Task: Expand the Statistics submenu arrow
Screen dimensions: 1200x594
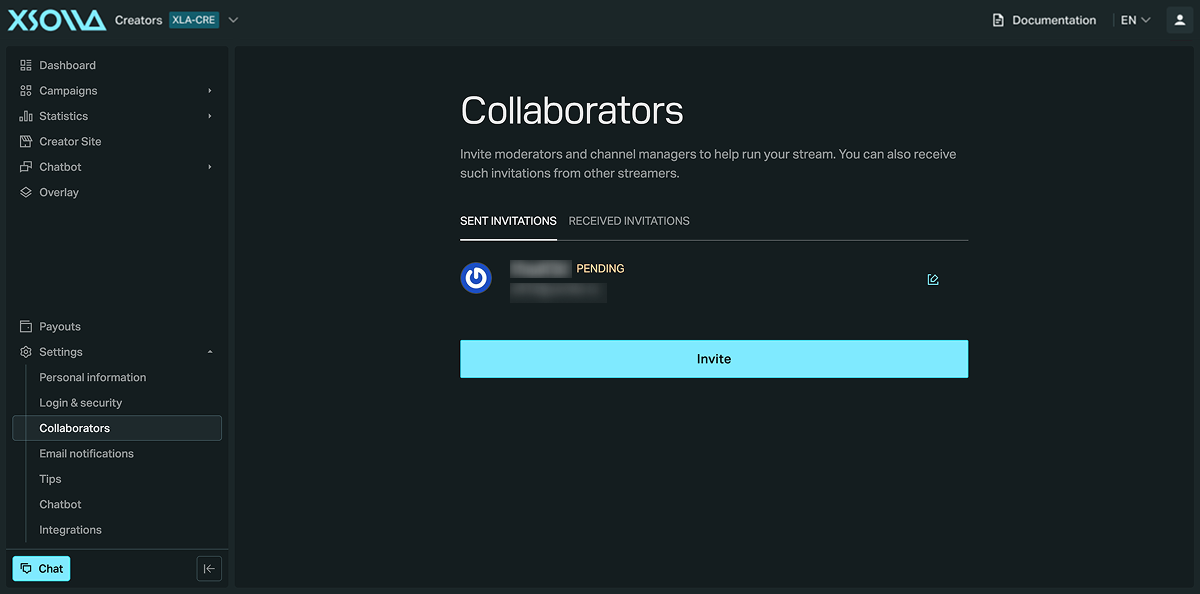Action: click(x=210, y=116)
